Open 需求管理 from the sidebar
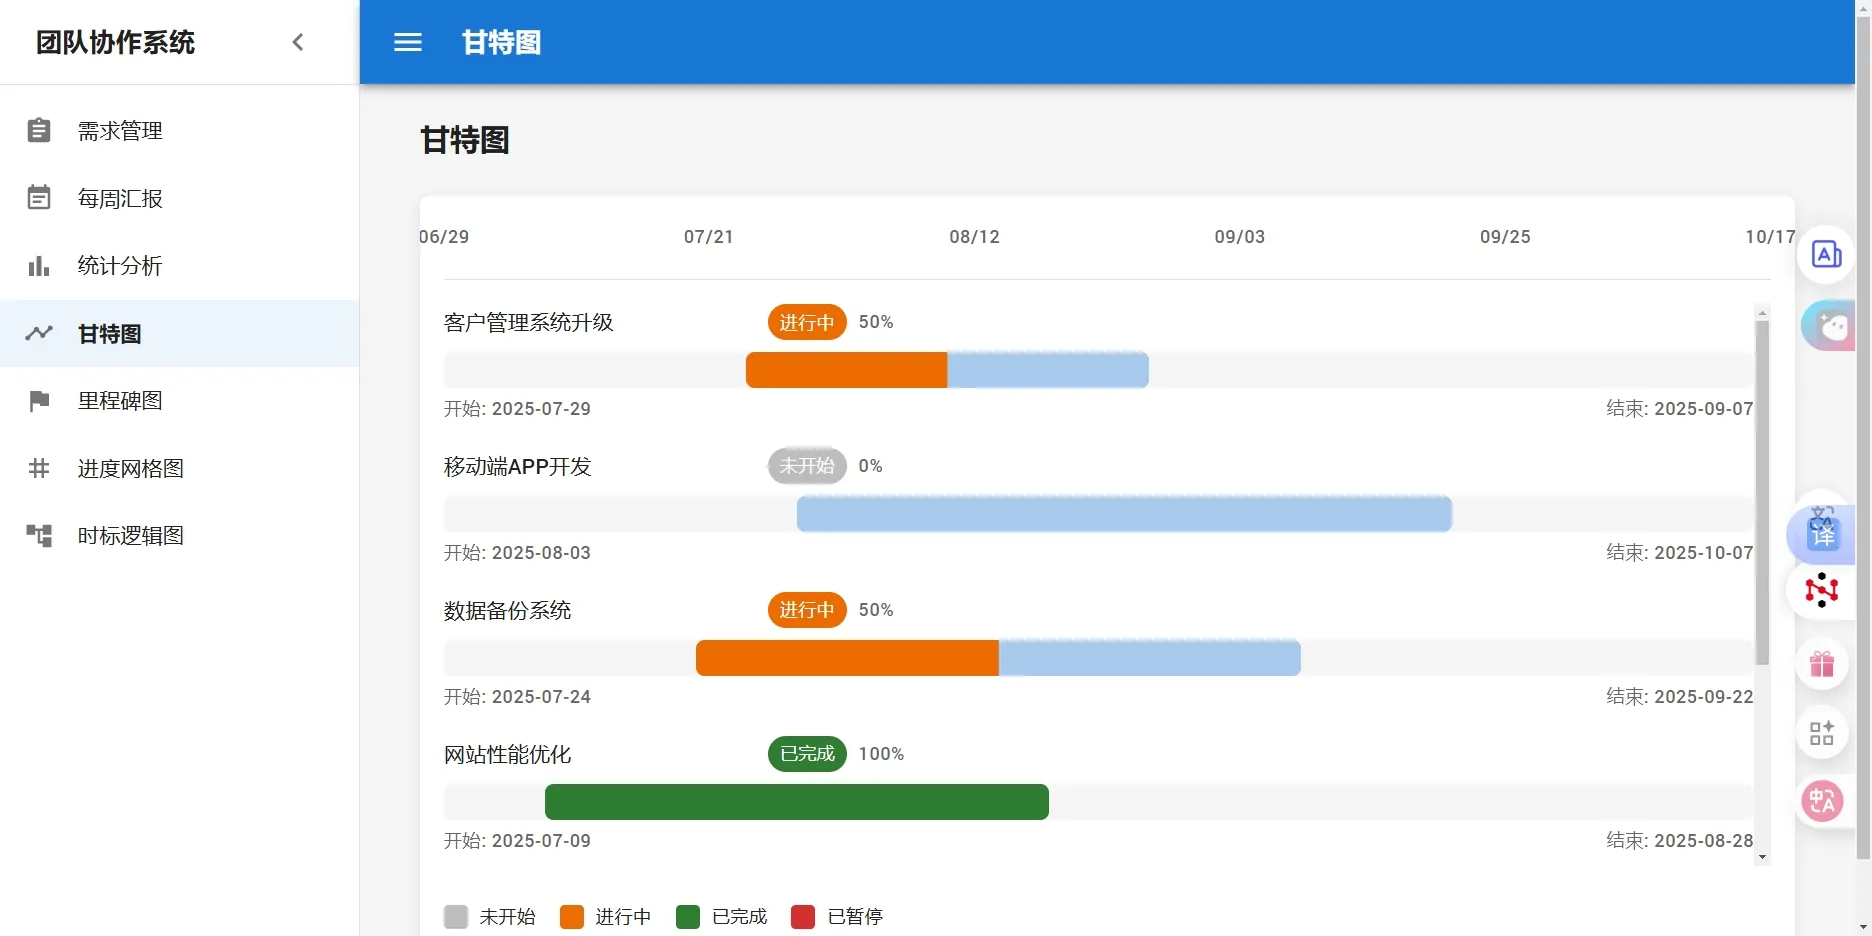The height and width of the screenshot is (936, 1872). pos(120,131)
